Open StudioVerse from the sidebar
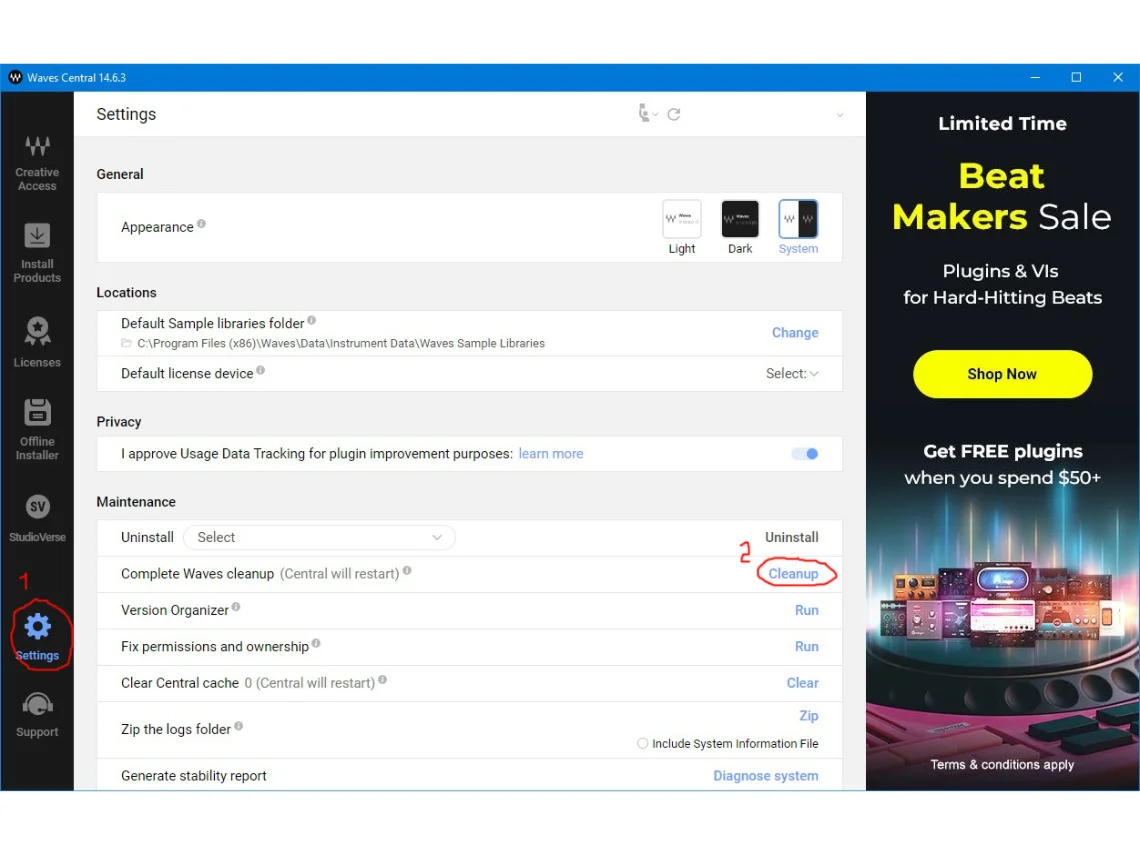 tap(37, 518)
